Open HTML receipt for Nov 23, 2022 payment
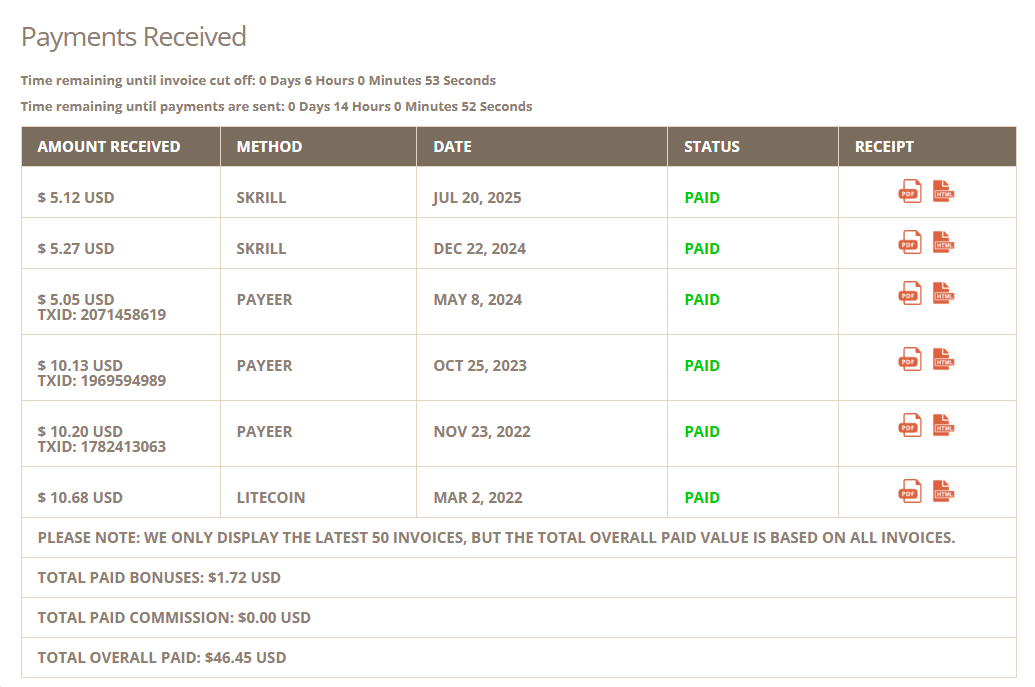Image resolution: width=1035 pixels, height=687 pixels. tap(943, 425)
